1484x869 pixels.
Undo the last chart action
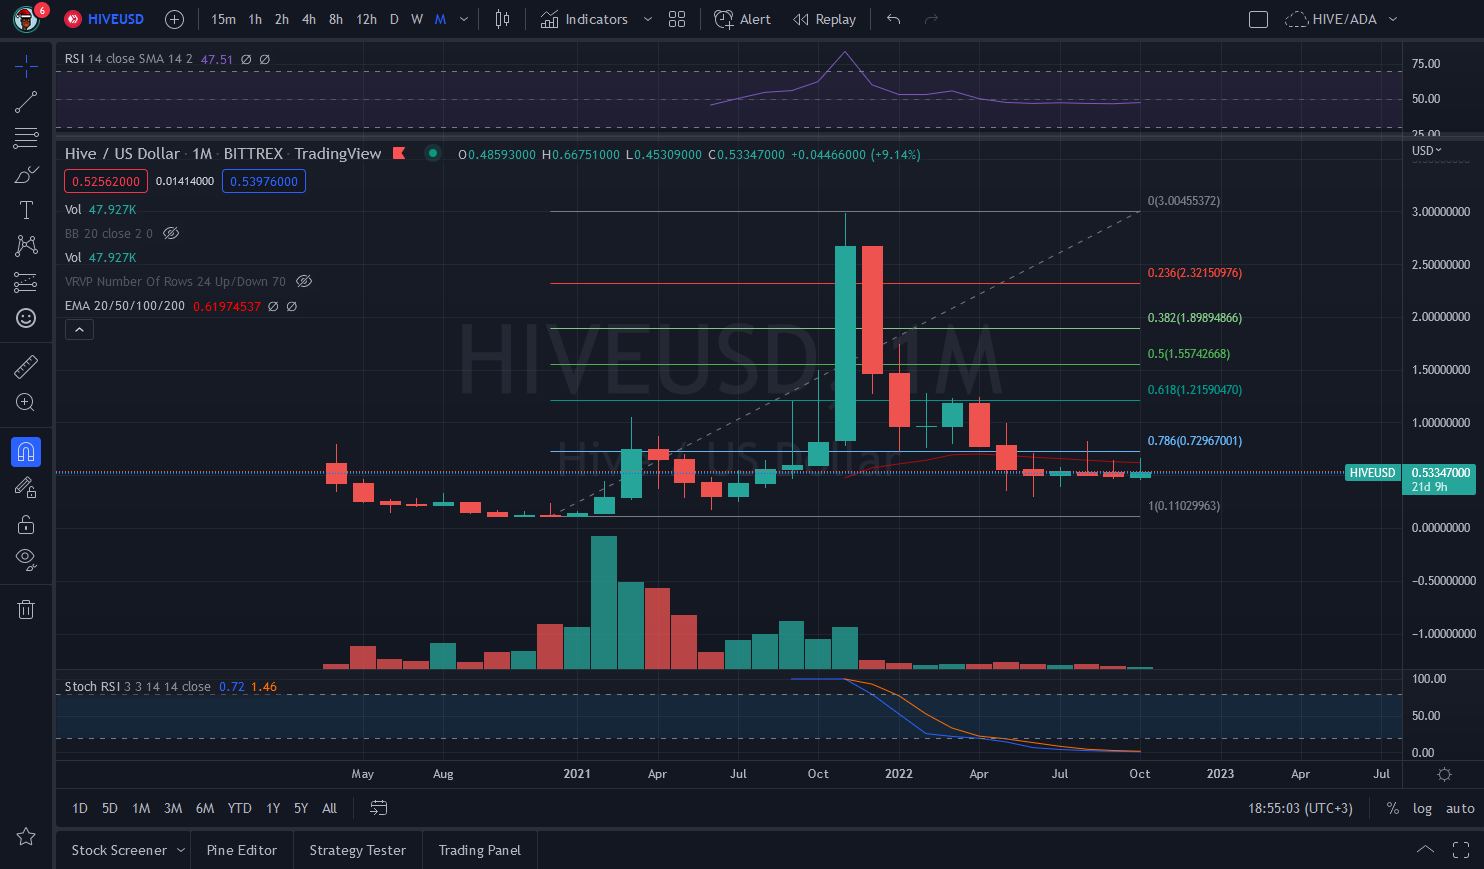pos(894,19)
